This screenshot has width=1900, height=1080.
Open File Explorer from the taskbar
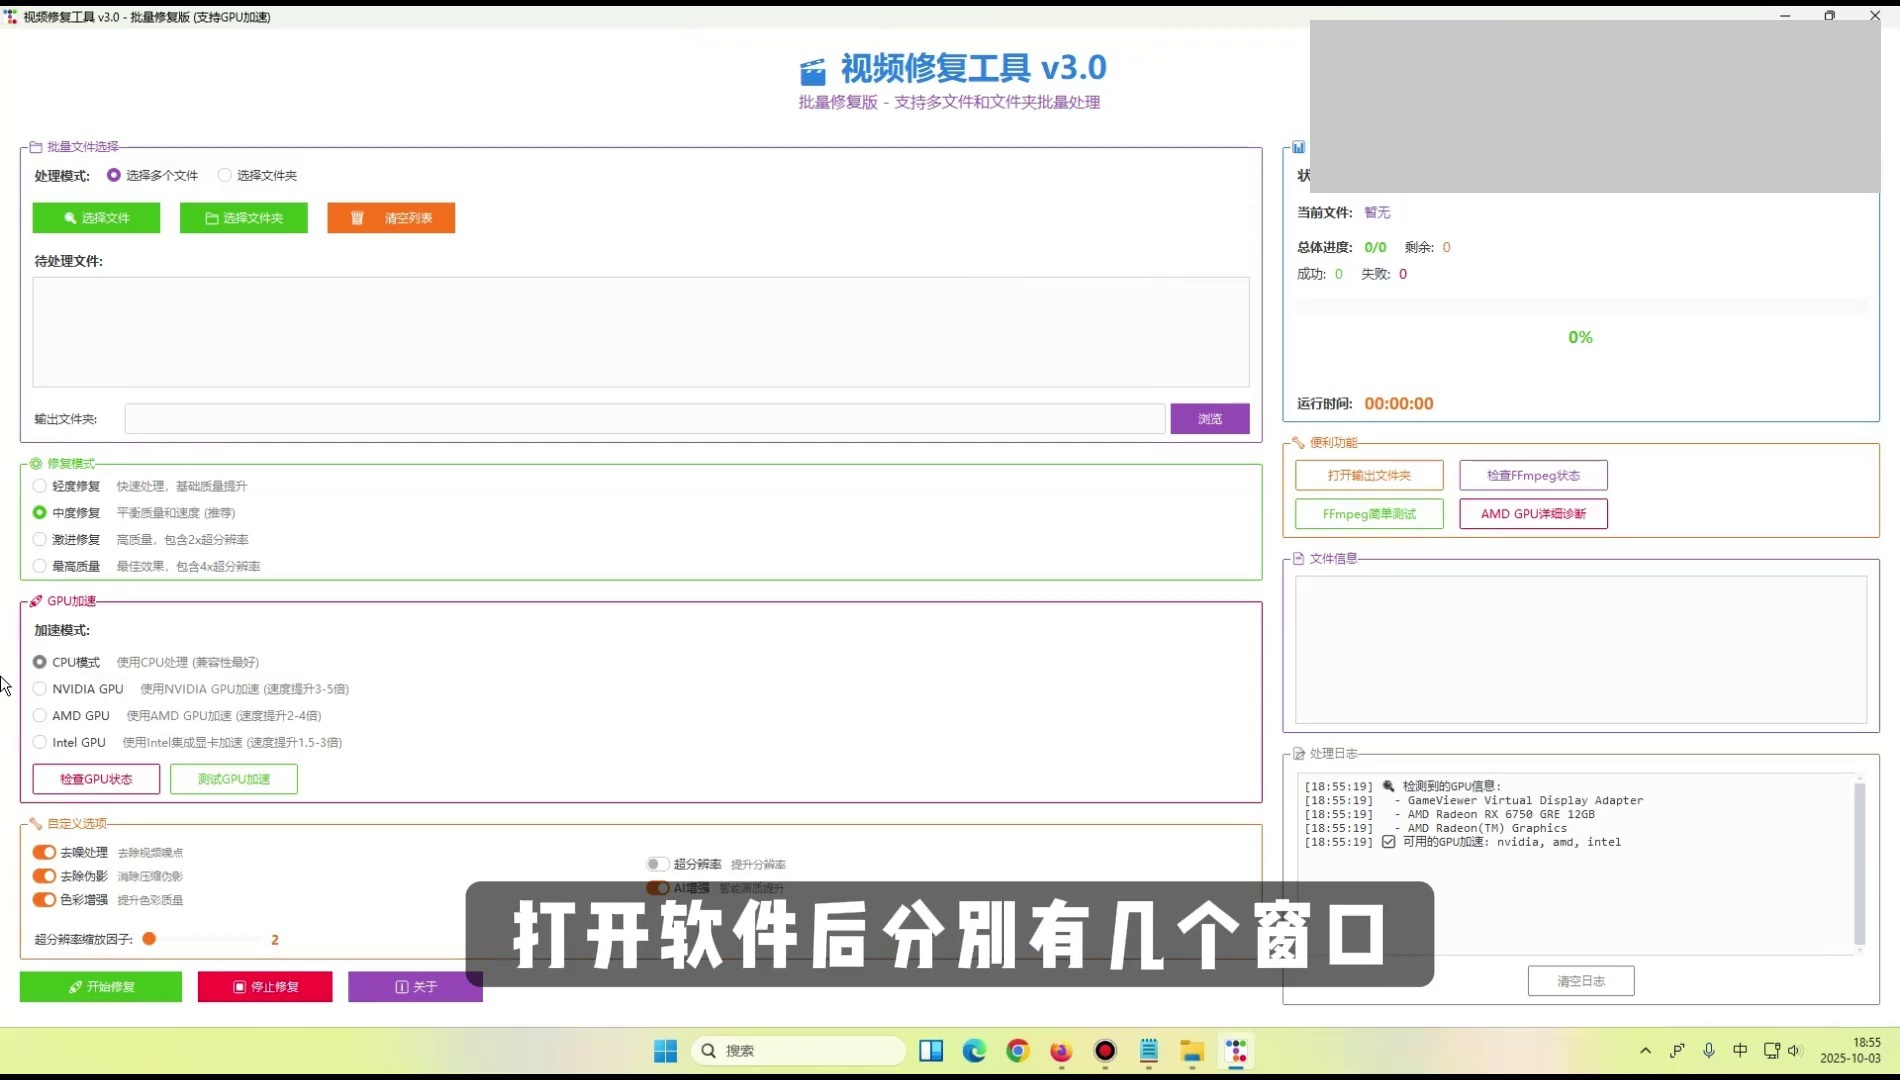tap(1192, 1051)
